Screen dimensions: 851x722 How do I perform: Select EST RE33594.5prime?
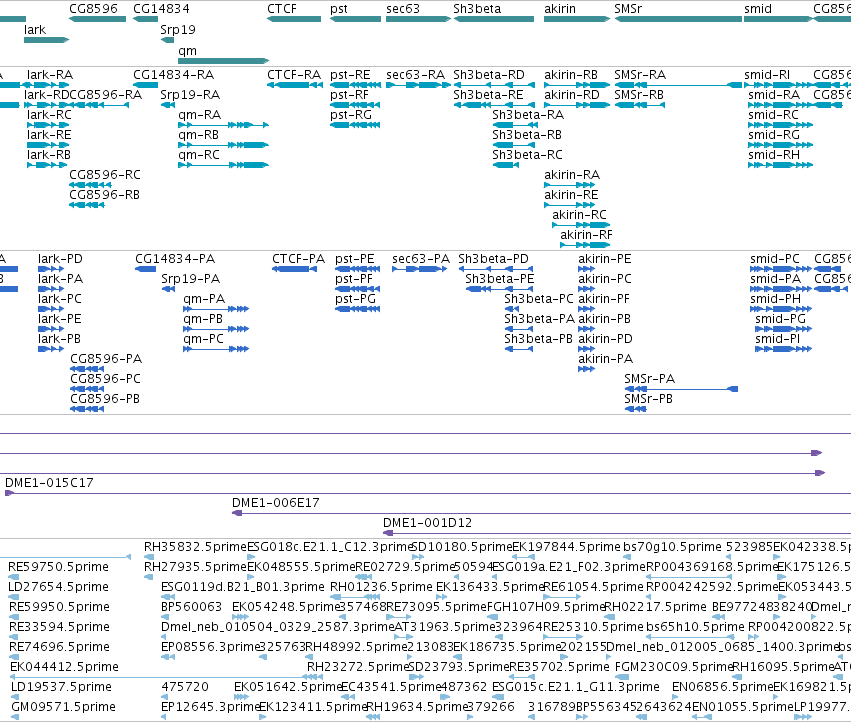[59, 627]
